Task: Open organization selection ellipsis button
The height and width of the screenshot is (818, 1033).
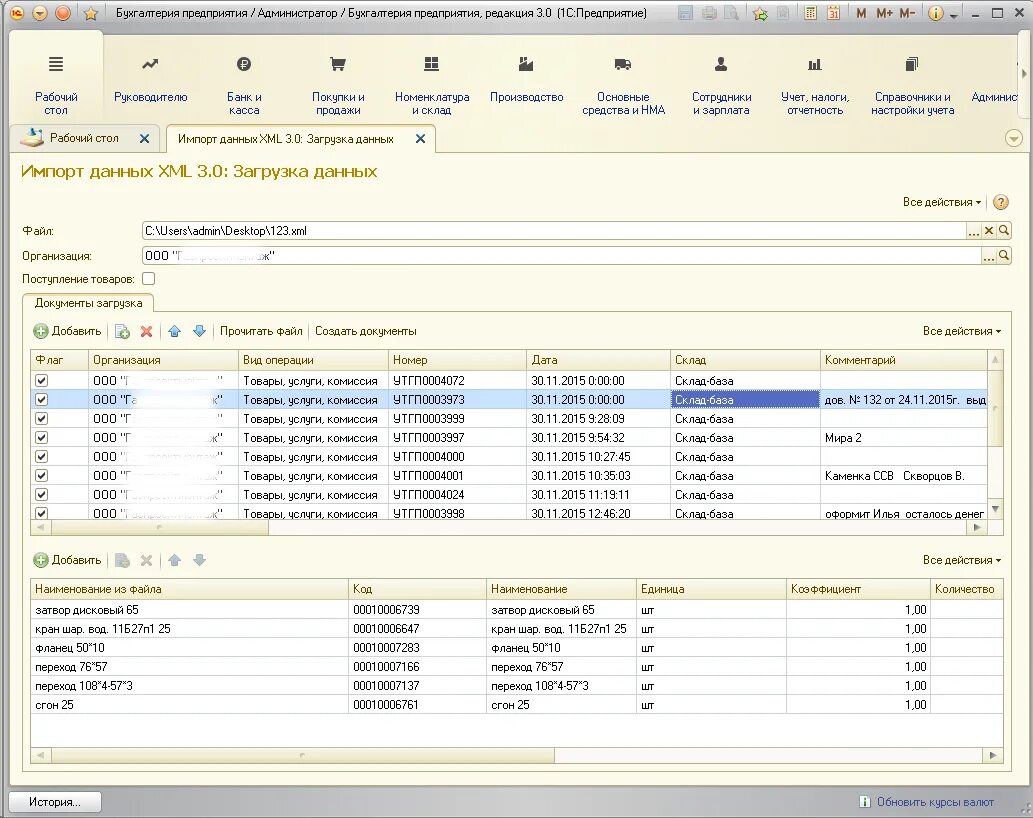Action: coord(988,256)
